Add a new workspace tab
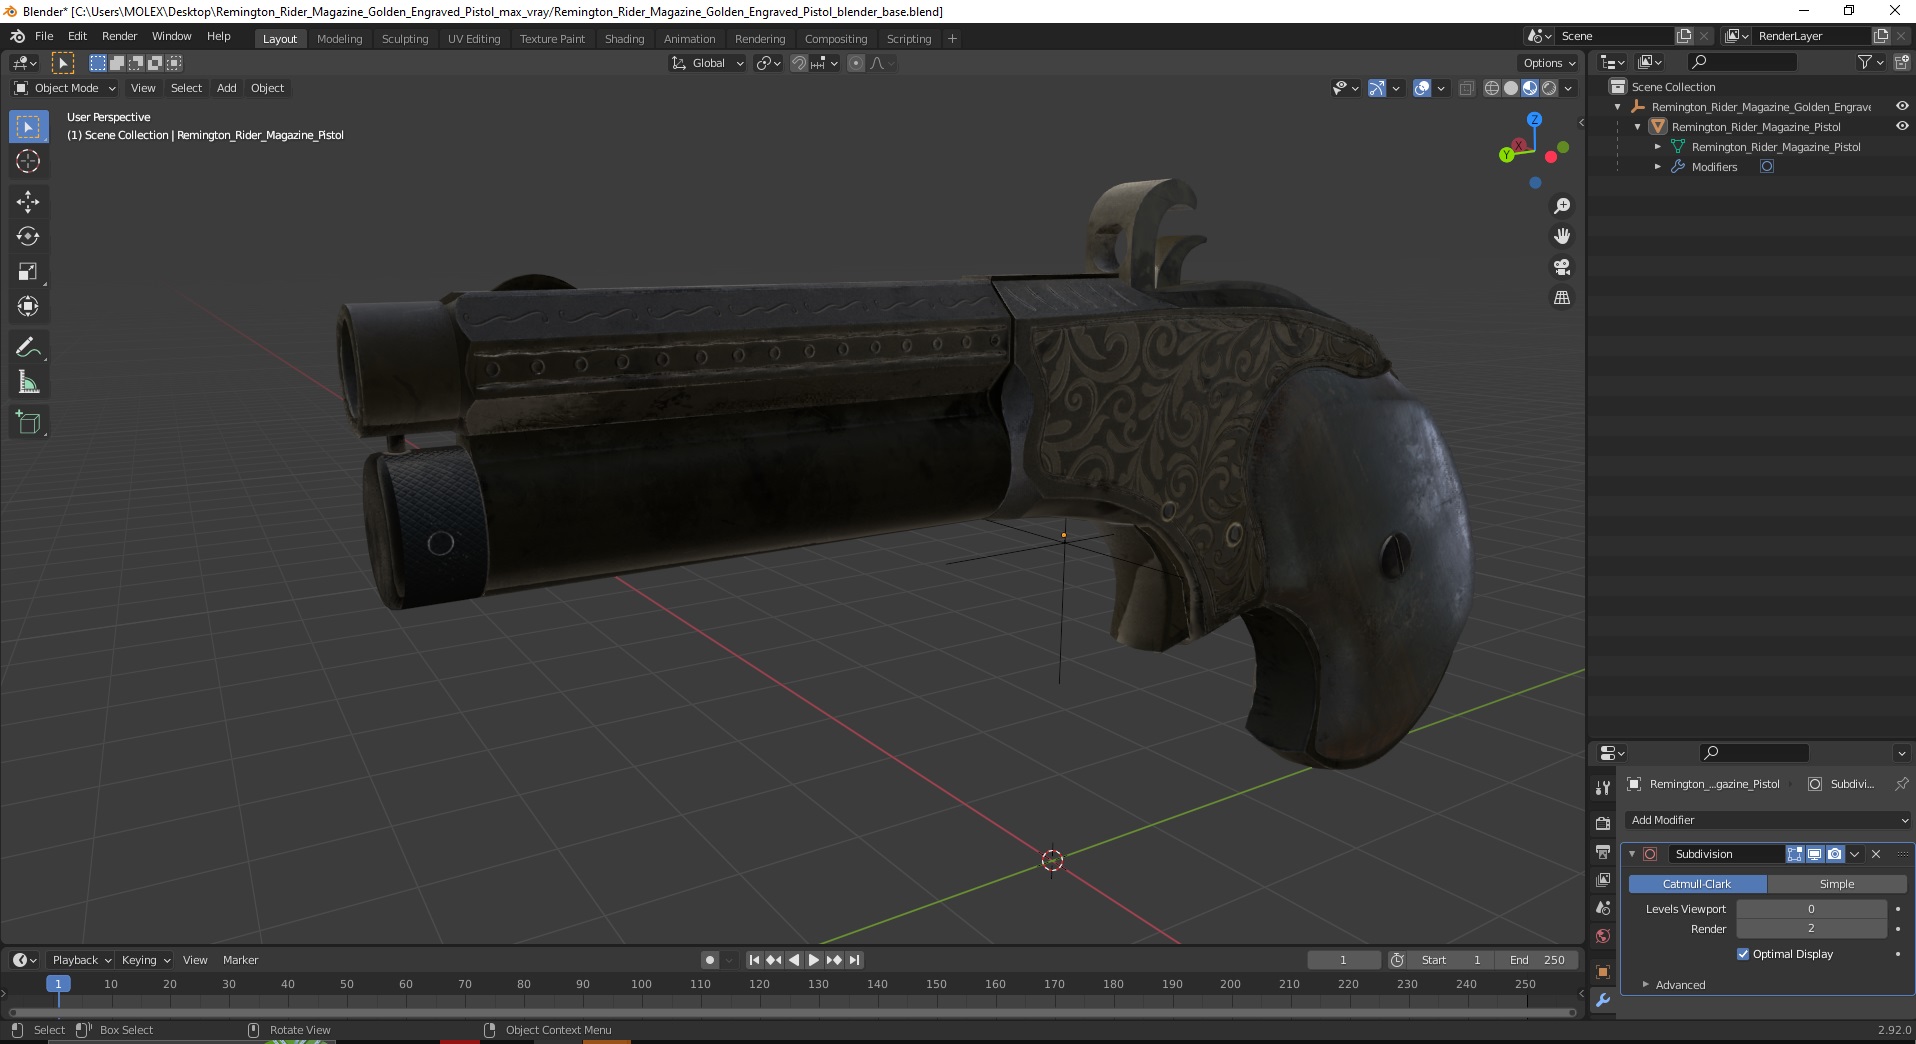Viewport: 1916px width, 1044px height. (x=952, y=38)
